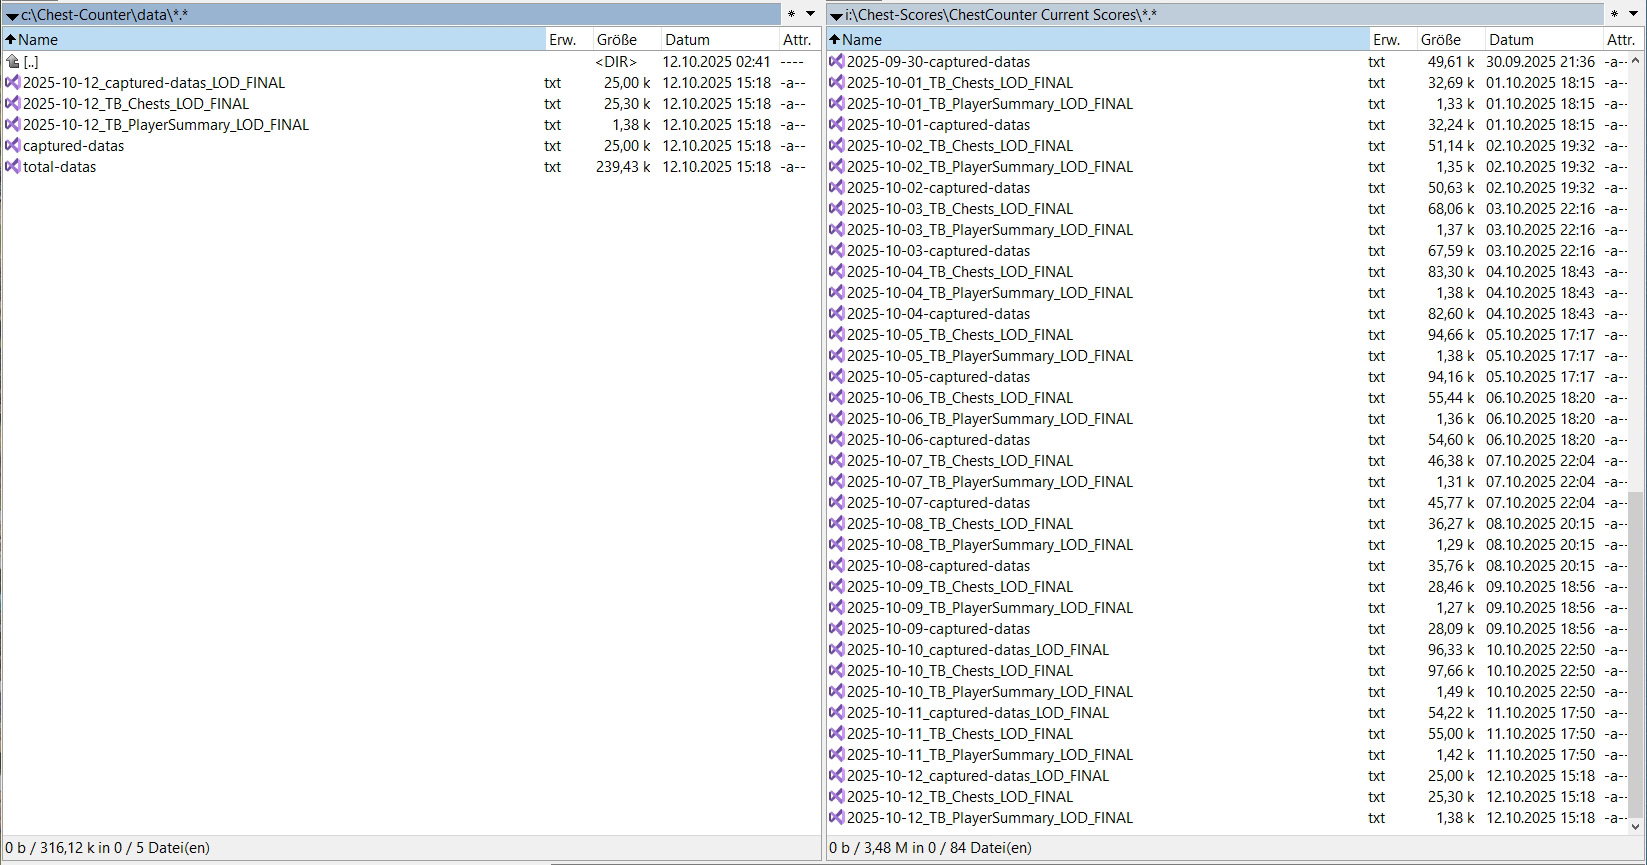1647x865 pixels.
Task: Click icon of 2025-10-05_TB_Chests_LOD_FINAL file
Action: click(x=837, y=335)
